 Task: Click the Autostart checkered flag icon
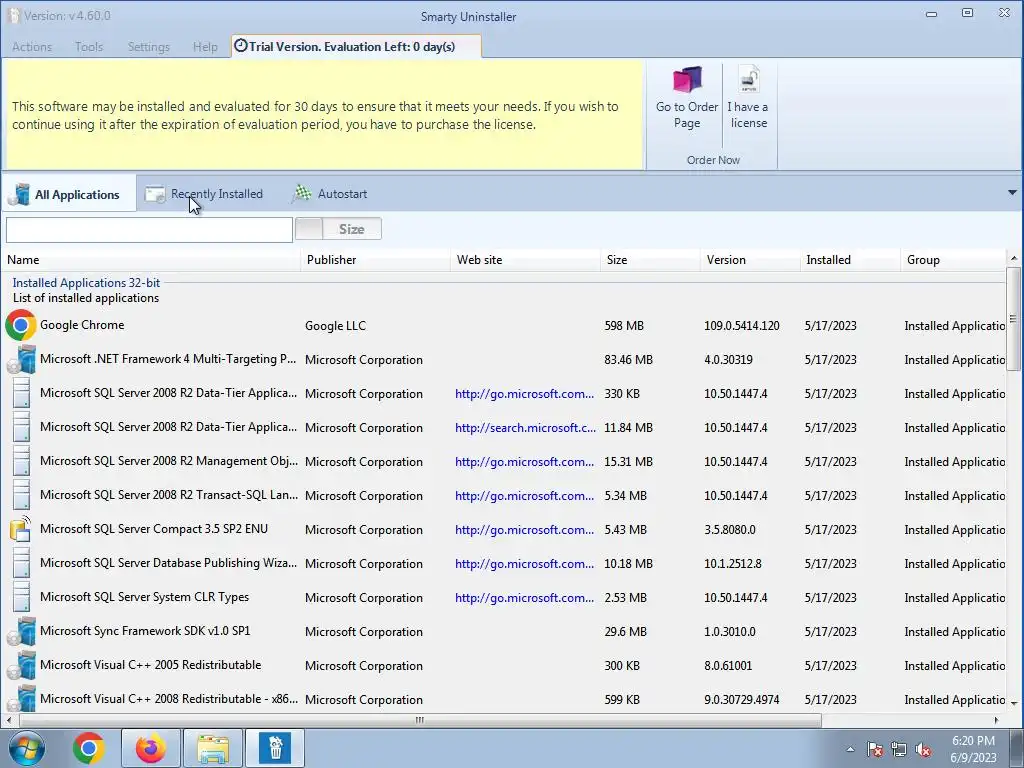tap(301, 193)
